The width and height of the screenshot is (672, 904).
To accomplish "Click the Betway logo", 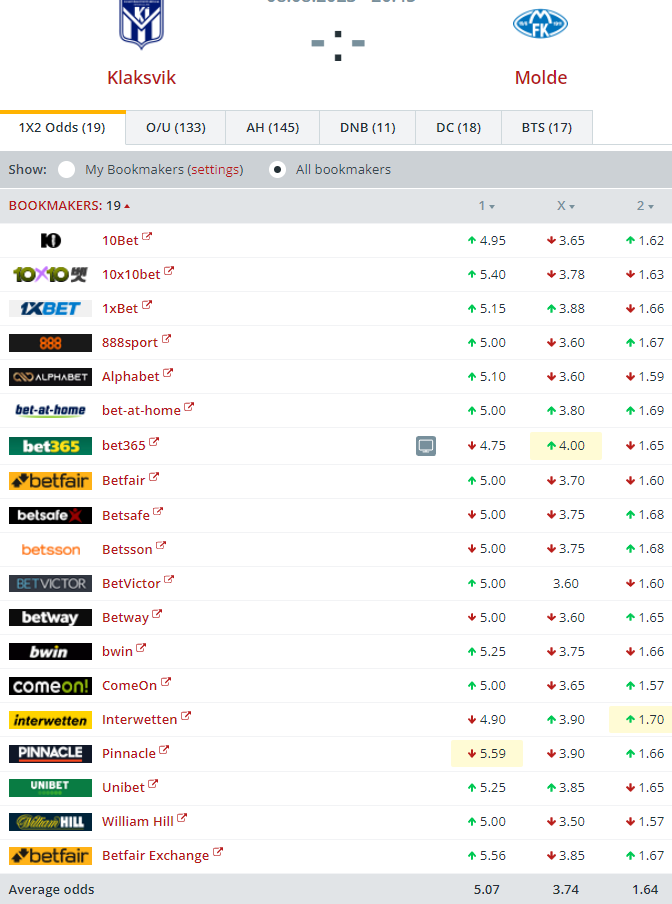I will (50, 617).
